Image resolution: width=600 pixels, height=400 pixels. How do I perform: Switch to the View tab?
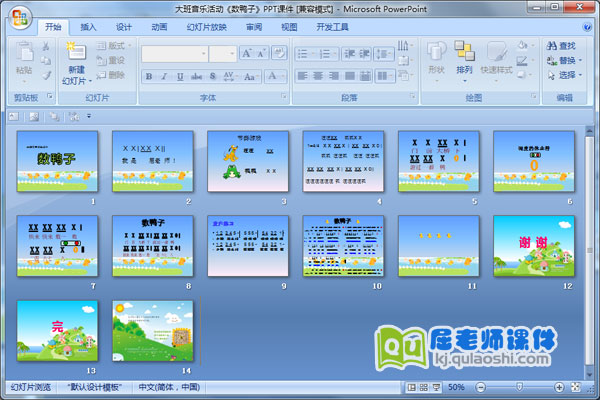289,27
